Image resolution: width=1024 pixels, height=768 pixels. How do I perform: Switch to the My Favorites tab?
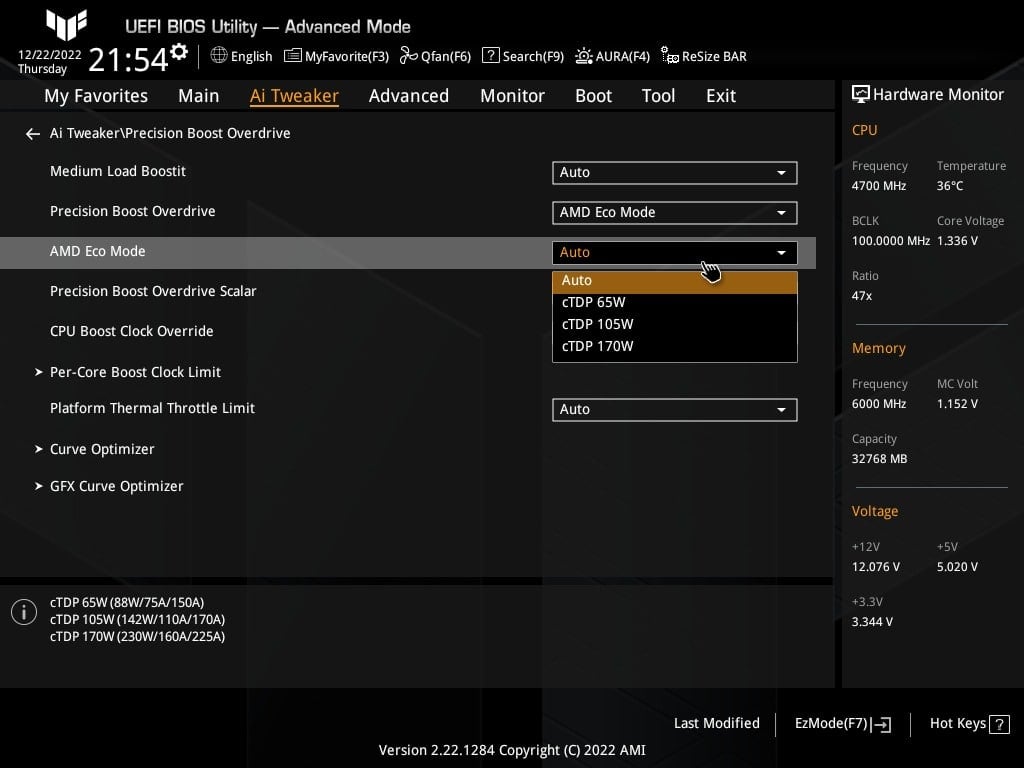pyautogui.click(x=96, y=96)
